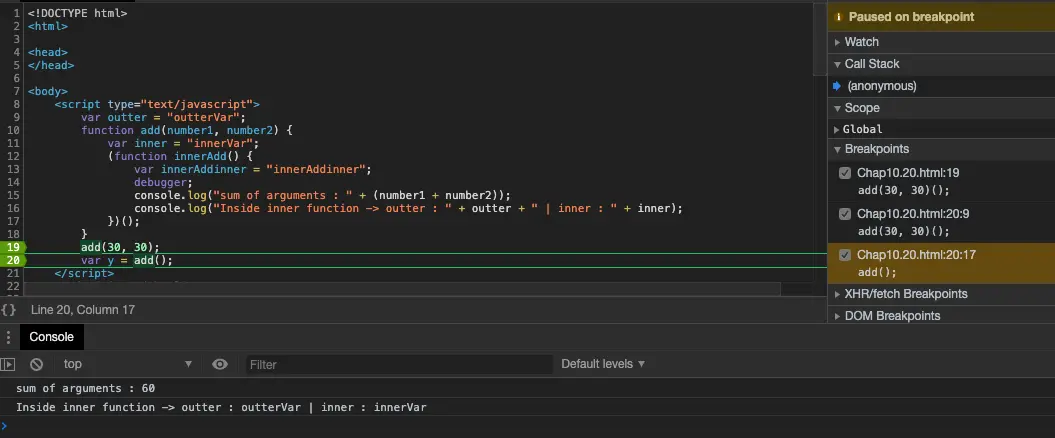Click the console Filter input field
The image size is (1055, 438).
399,364
